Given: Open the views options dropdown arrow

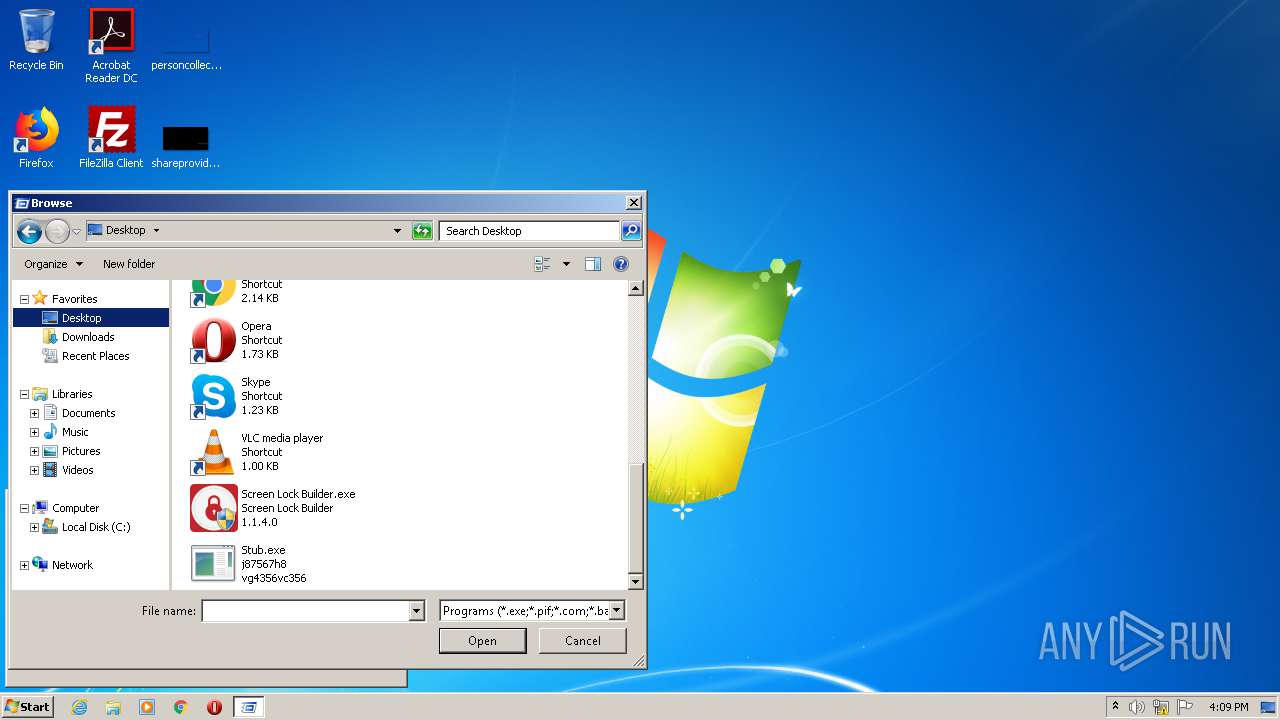Looking at the screenshot, I should 566,264.
